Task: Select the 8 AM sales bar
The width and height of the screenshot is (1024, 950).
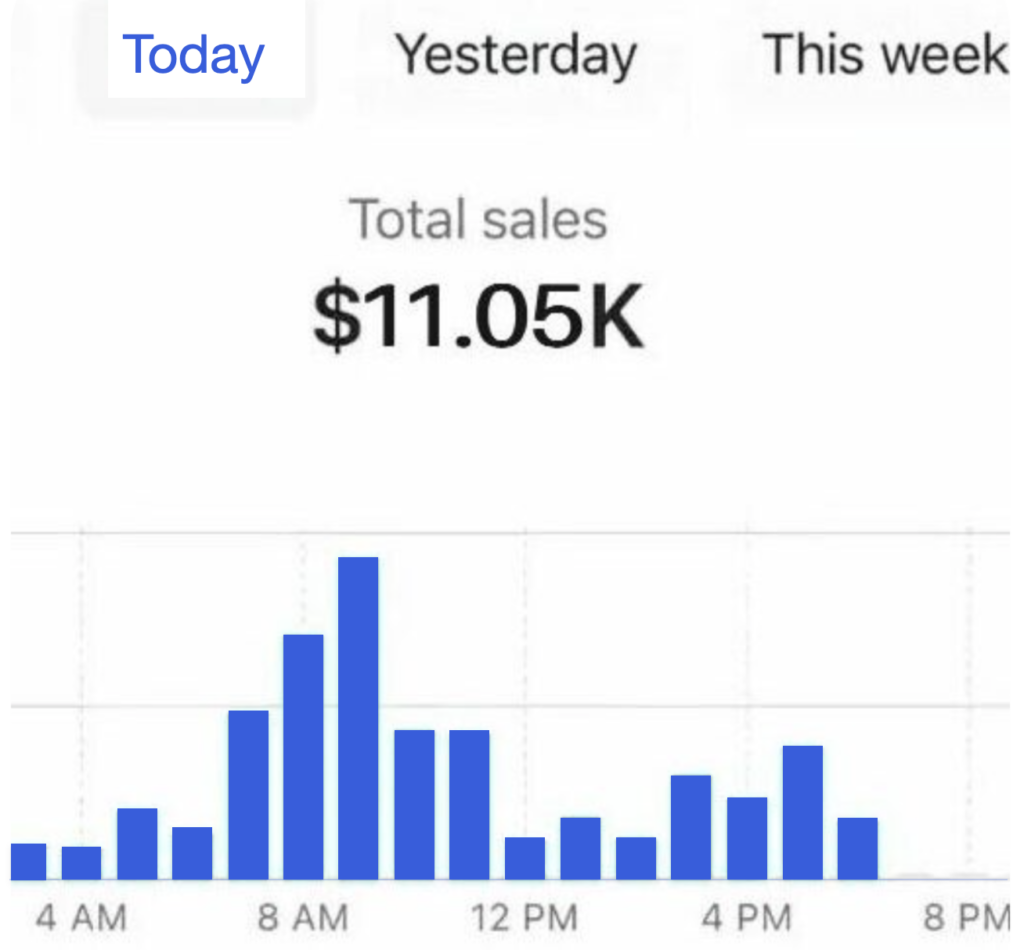Action: (303, 757)
